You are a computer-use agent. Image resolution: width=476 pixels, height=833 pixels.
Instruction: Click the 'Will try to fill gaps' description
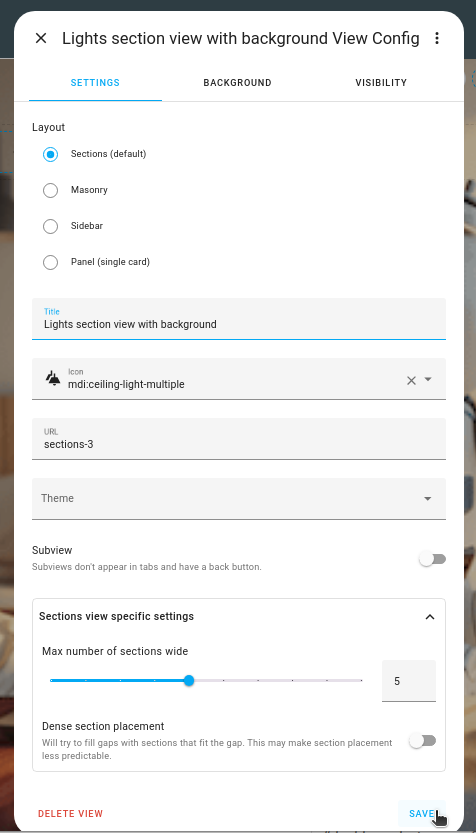217,749
